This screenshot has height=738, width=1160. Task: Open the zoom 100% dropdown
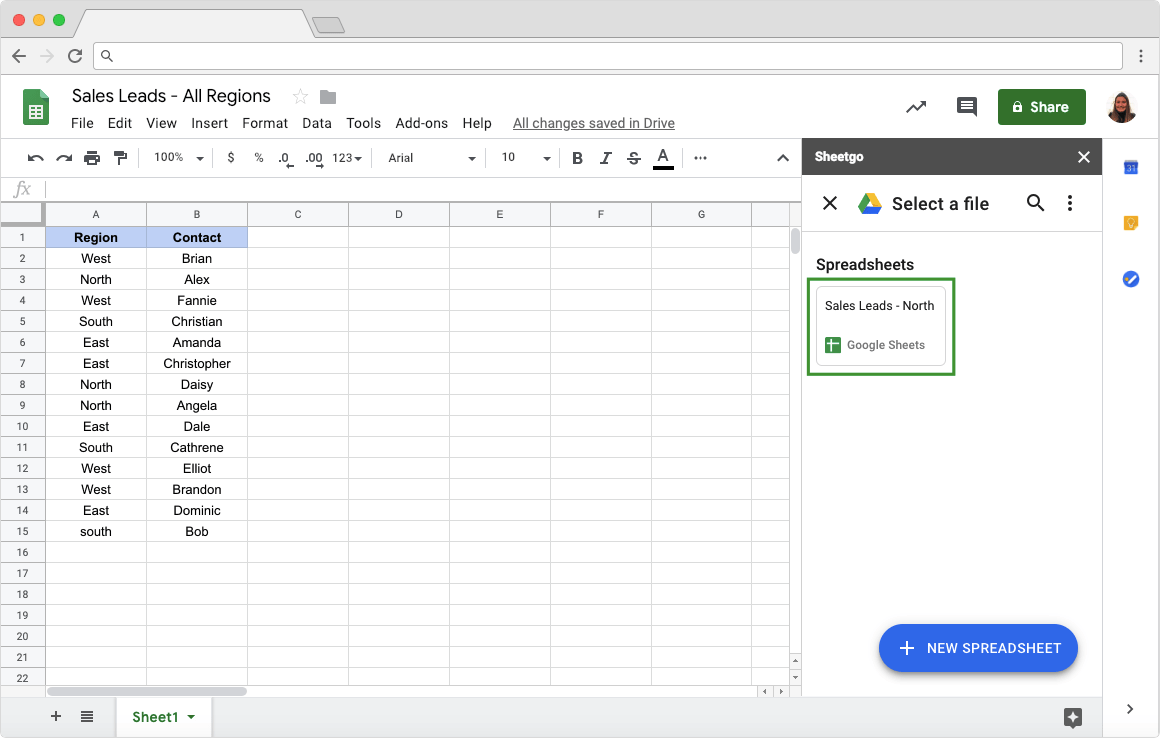point(178,158)
